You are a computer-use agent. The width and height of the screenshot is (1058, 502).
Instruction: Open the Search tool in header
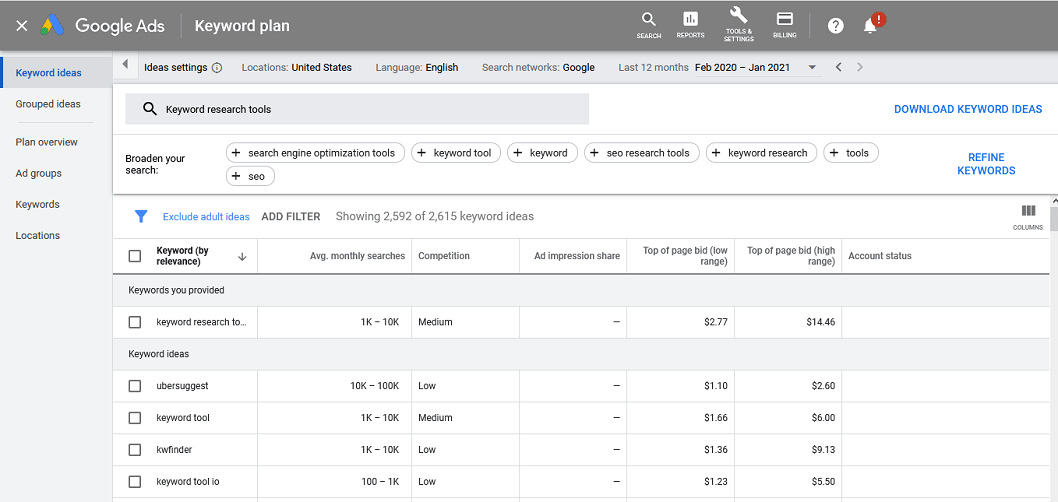point(648,25)
